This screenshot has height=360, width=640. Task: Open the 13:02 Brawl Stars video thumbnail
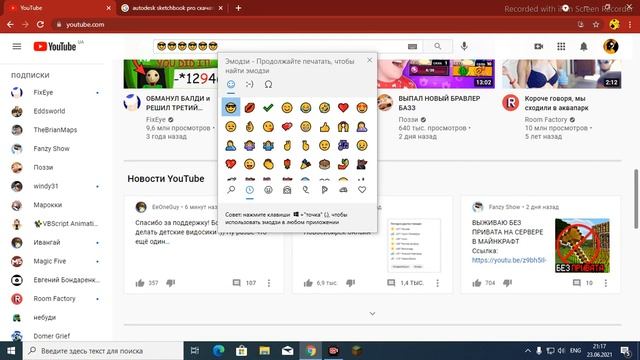436,74
